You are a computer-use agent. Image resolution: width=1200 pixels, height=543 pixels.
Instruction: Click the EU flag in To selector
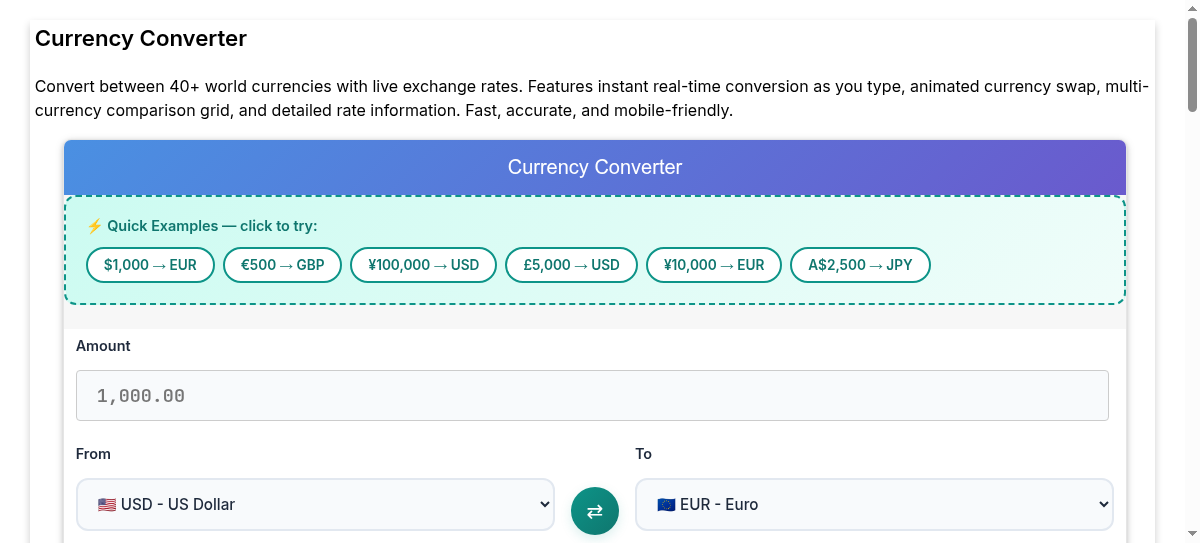pyautogui.click(x=666, y=505)
